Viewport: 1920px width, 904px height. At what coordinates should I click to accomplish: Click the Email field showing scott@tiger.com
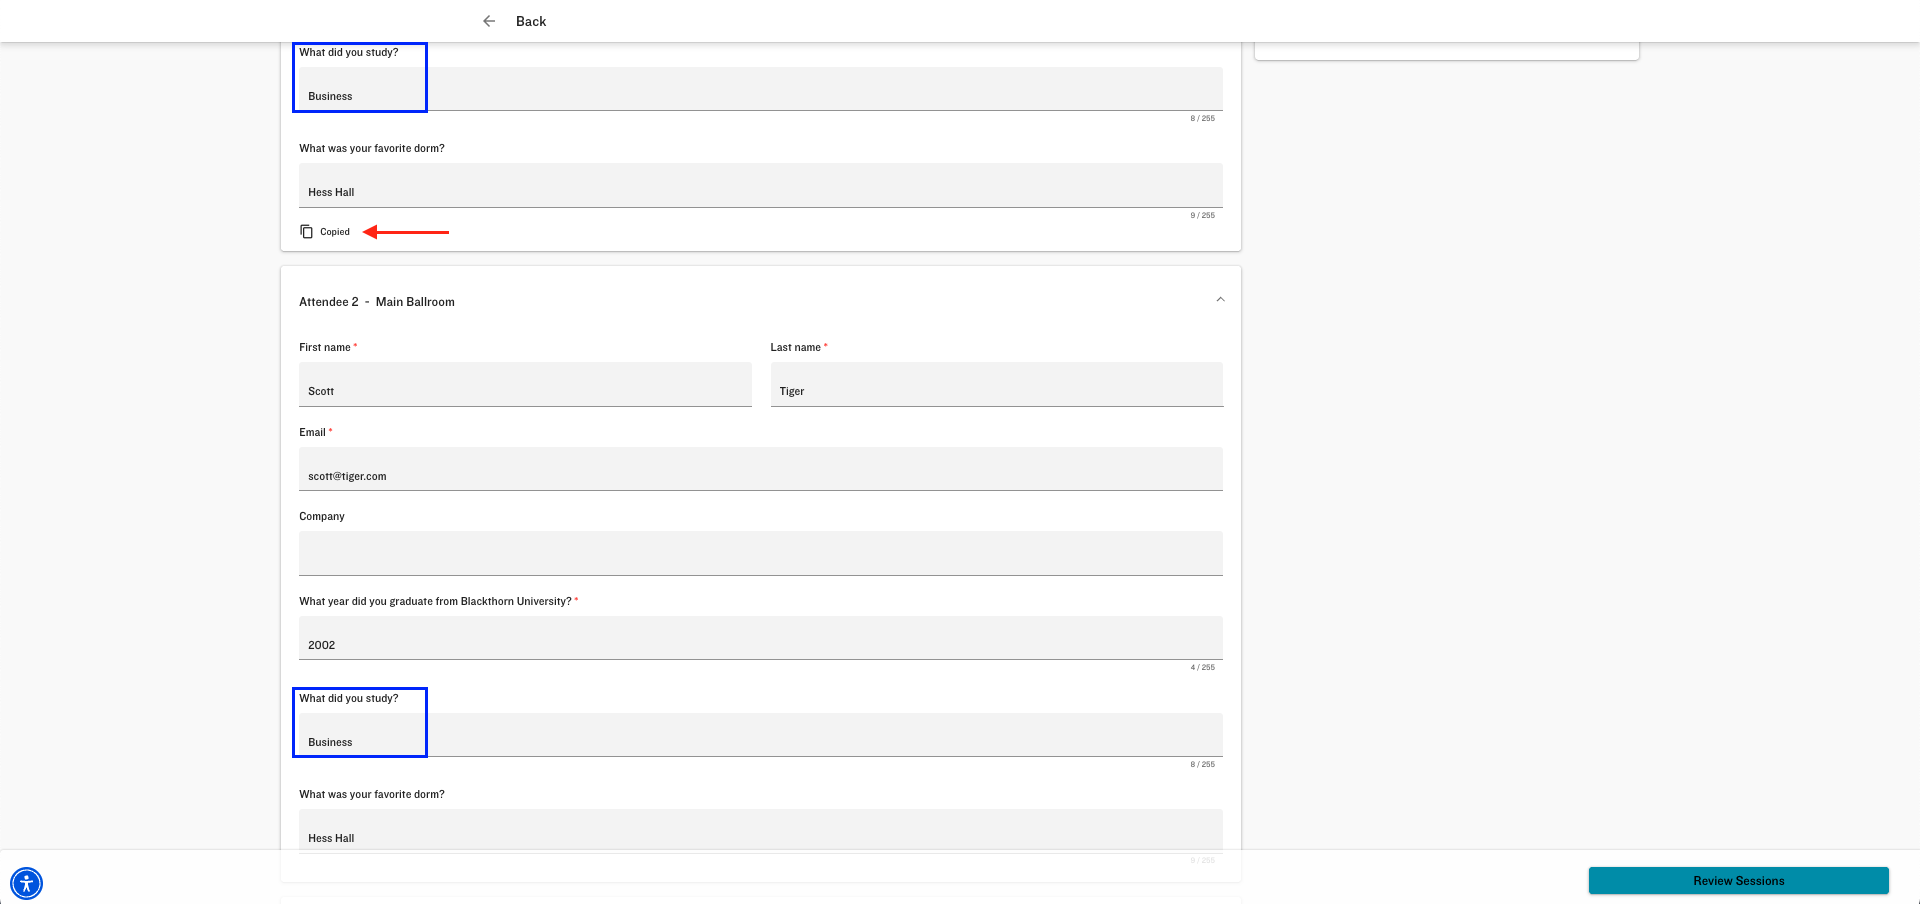point(760,469)
